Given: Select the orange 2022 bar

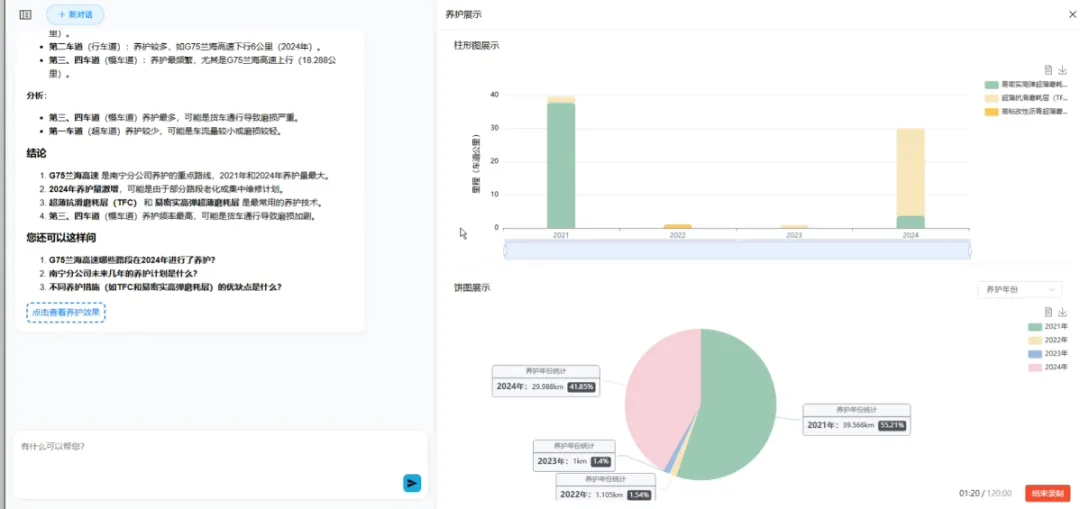Looking at the screenshot, I should coord(678,226).
